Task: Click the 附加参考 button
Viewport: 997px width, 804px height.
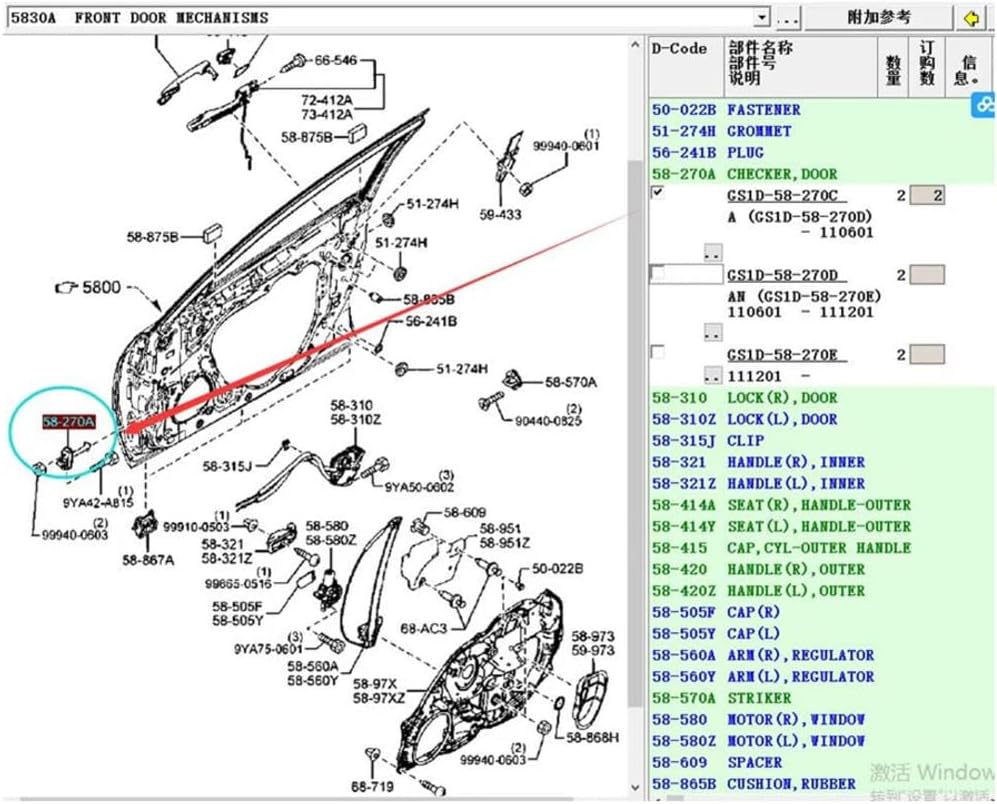Action: (x=879, y=18)
